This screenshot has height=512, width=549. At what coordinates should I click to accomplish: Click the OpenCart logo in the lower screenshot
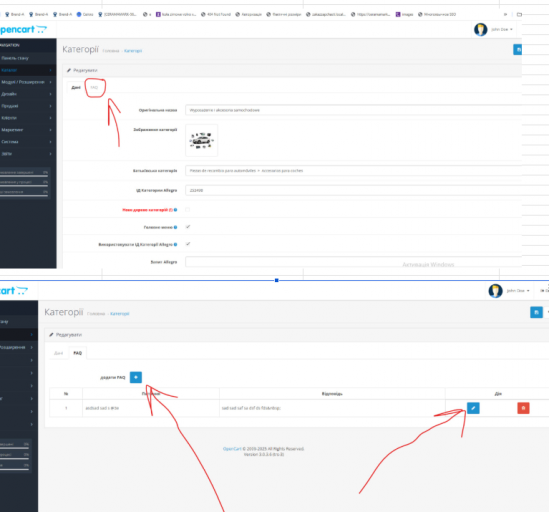point(14,291)
